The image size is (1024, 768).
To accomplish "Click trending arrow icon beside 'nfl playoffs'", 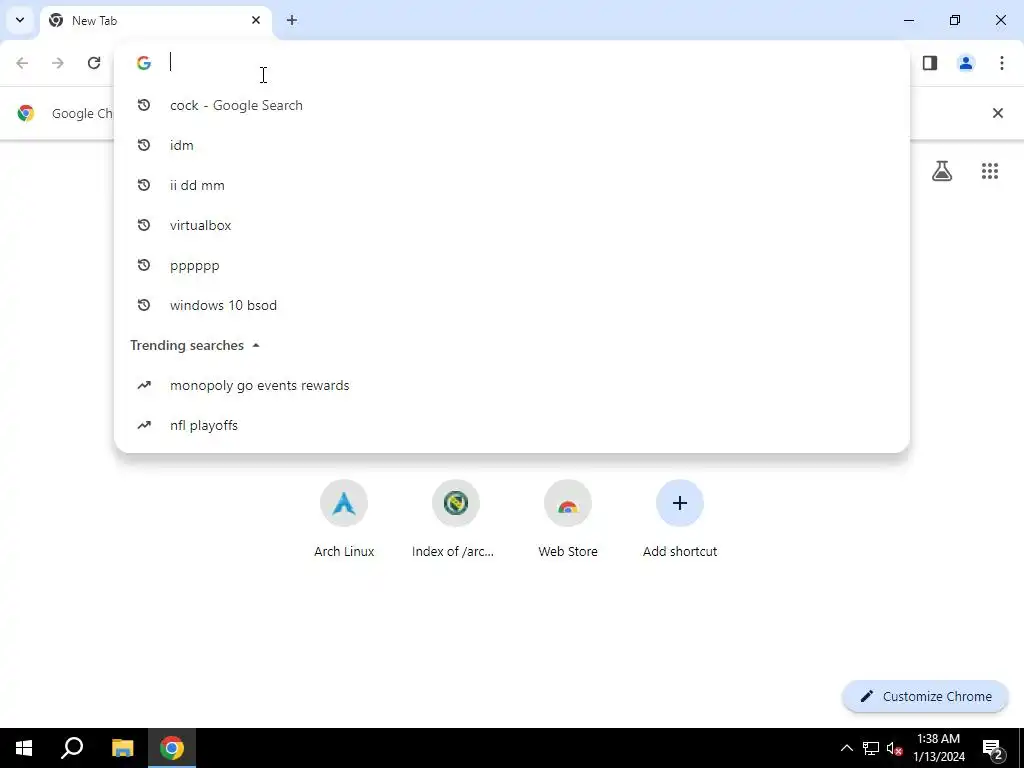I will (x=144, y=425).
